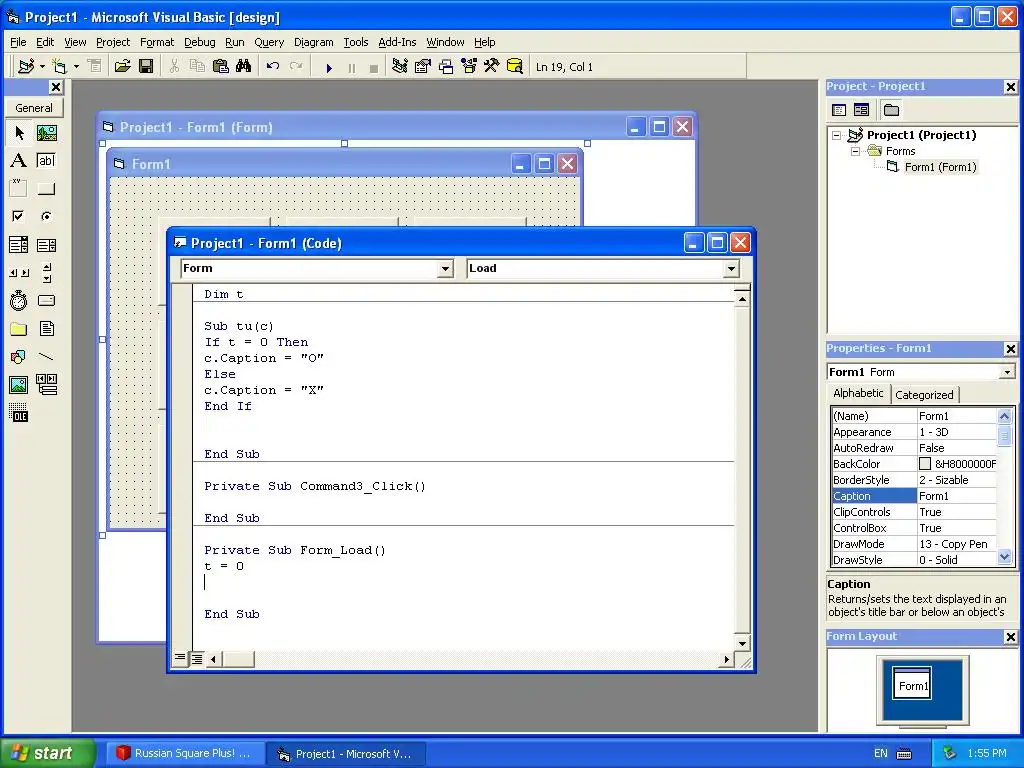Click Open Project toolbar icon

coord(122,67)
